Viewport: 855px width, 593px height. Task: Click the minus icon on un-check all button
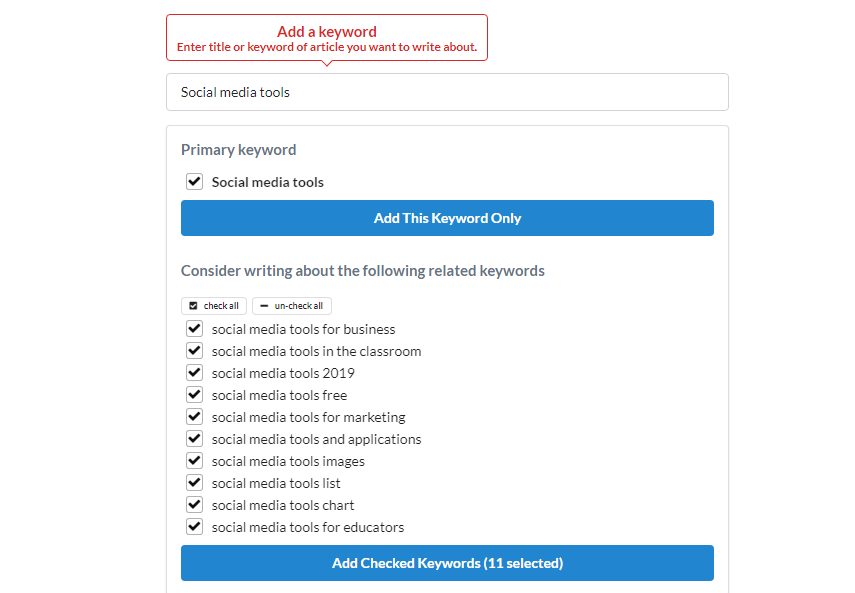click(262, 305)
